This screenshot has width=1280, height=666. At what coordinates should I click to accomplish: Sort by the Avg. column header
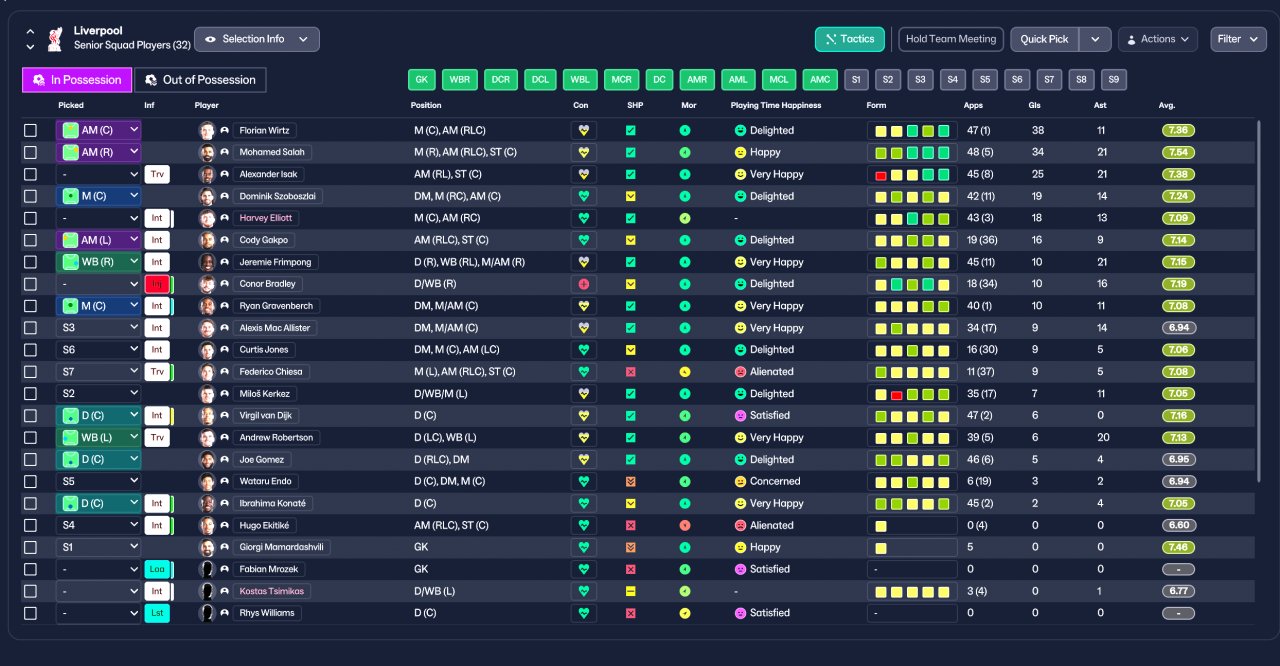[x=1167, y=105]
